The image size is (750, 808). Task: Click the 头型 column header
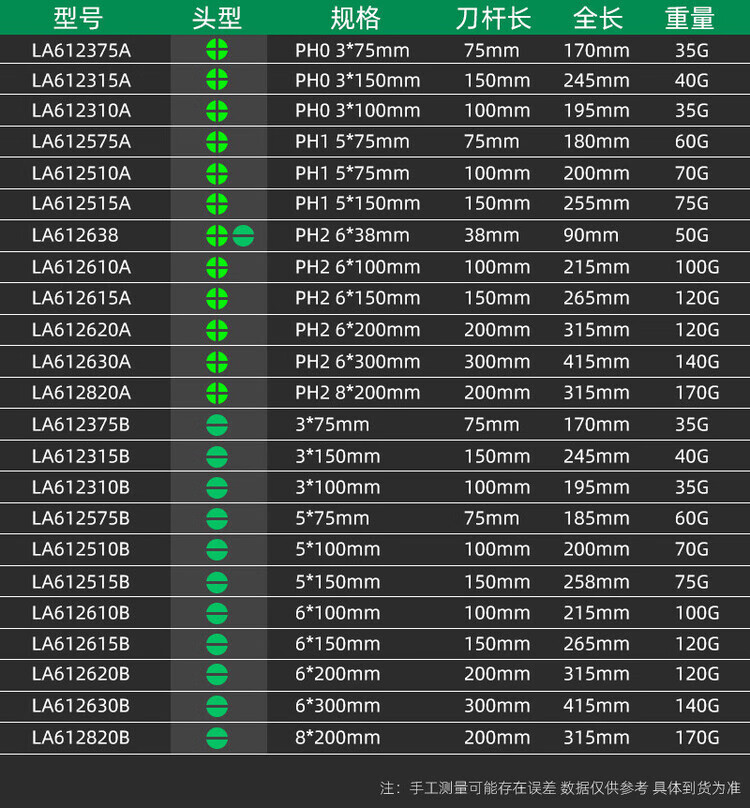coord(217,17)
